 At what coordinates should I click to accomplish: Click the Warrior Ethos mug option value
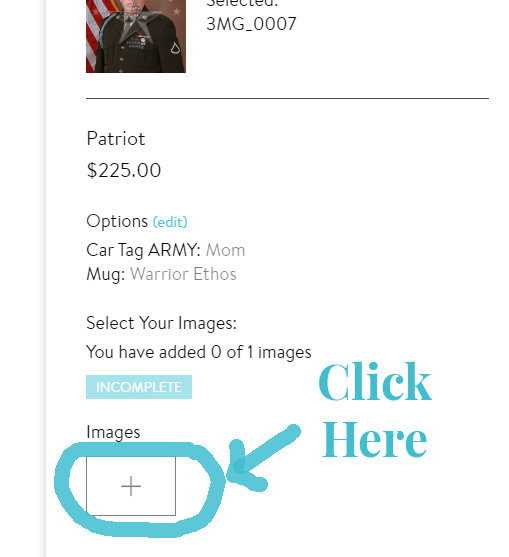coord(183,274)
